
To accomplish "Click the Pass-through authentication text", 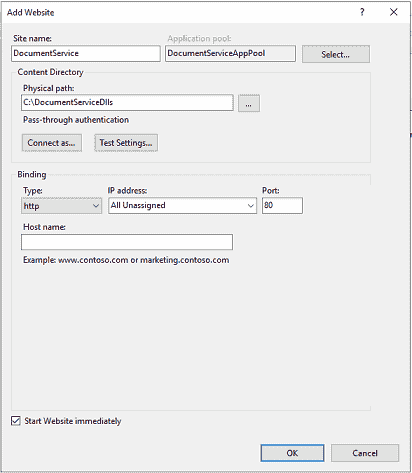I will (x=76, y=120).
